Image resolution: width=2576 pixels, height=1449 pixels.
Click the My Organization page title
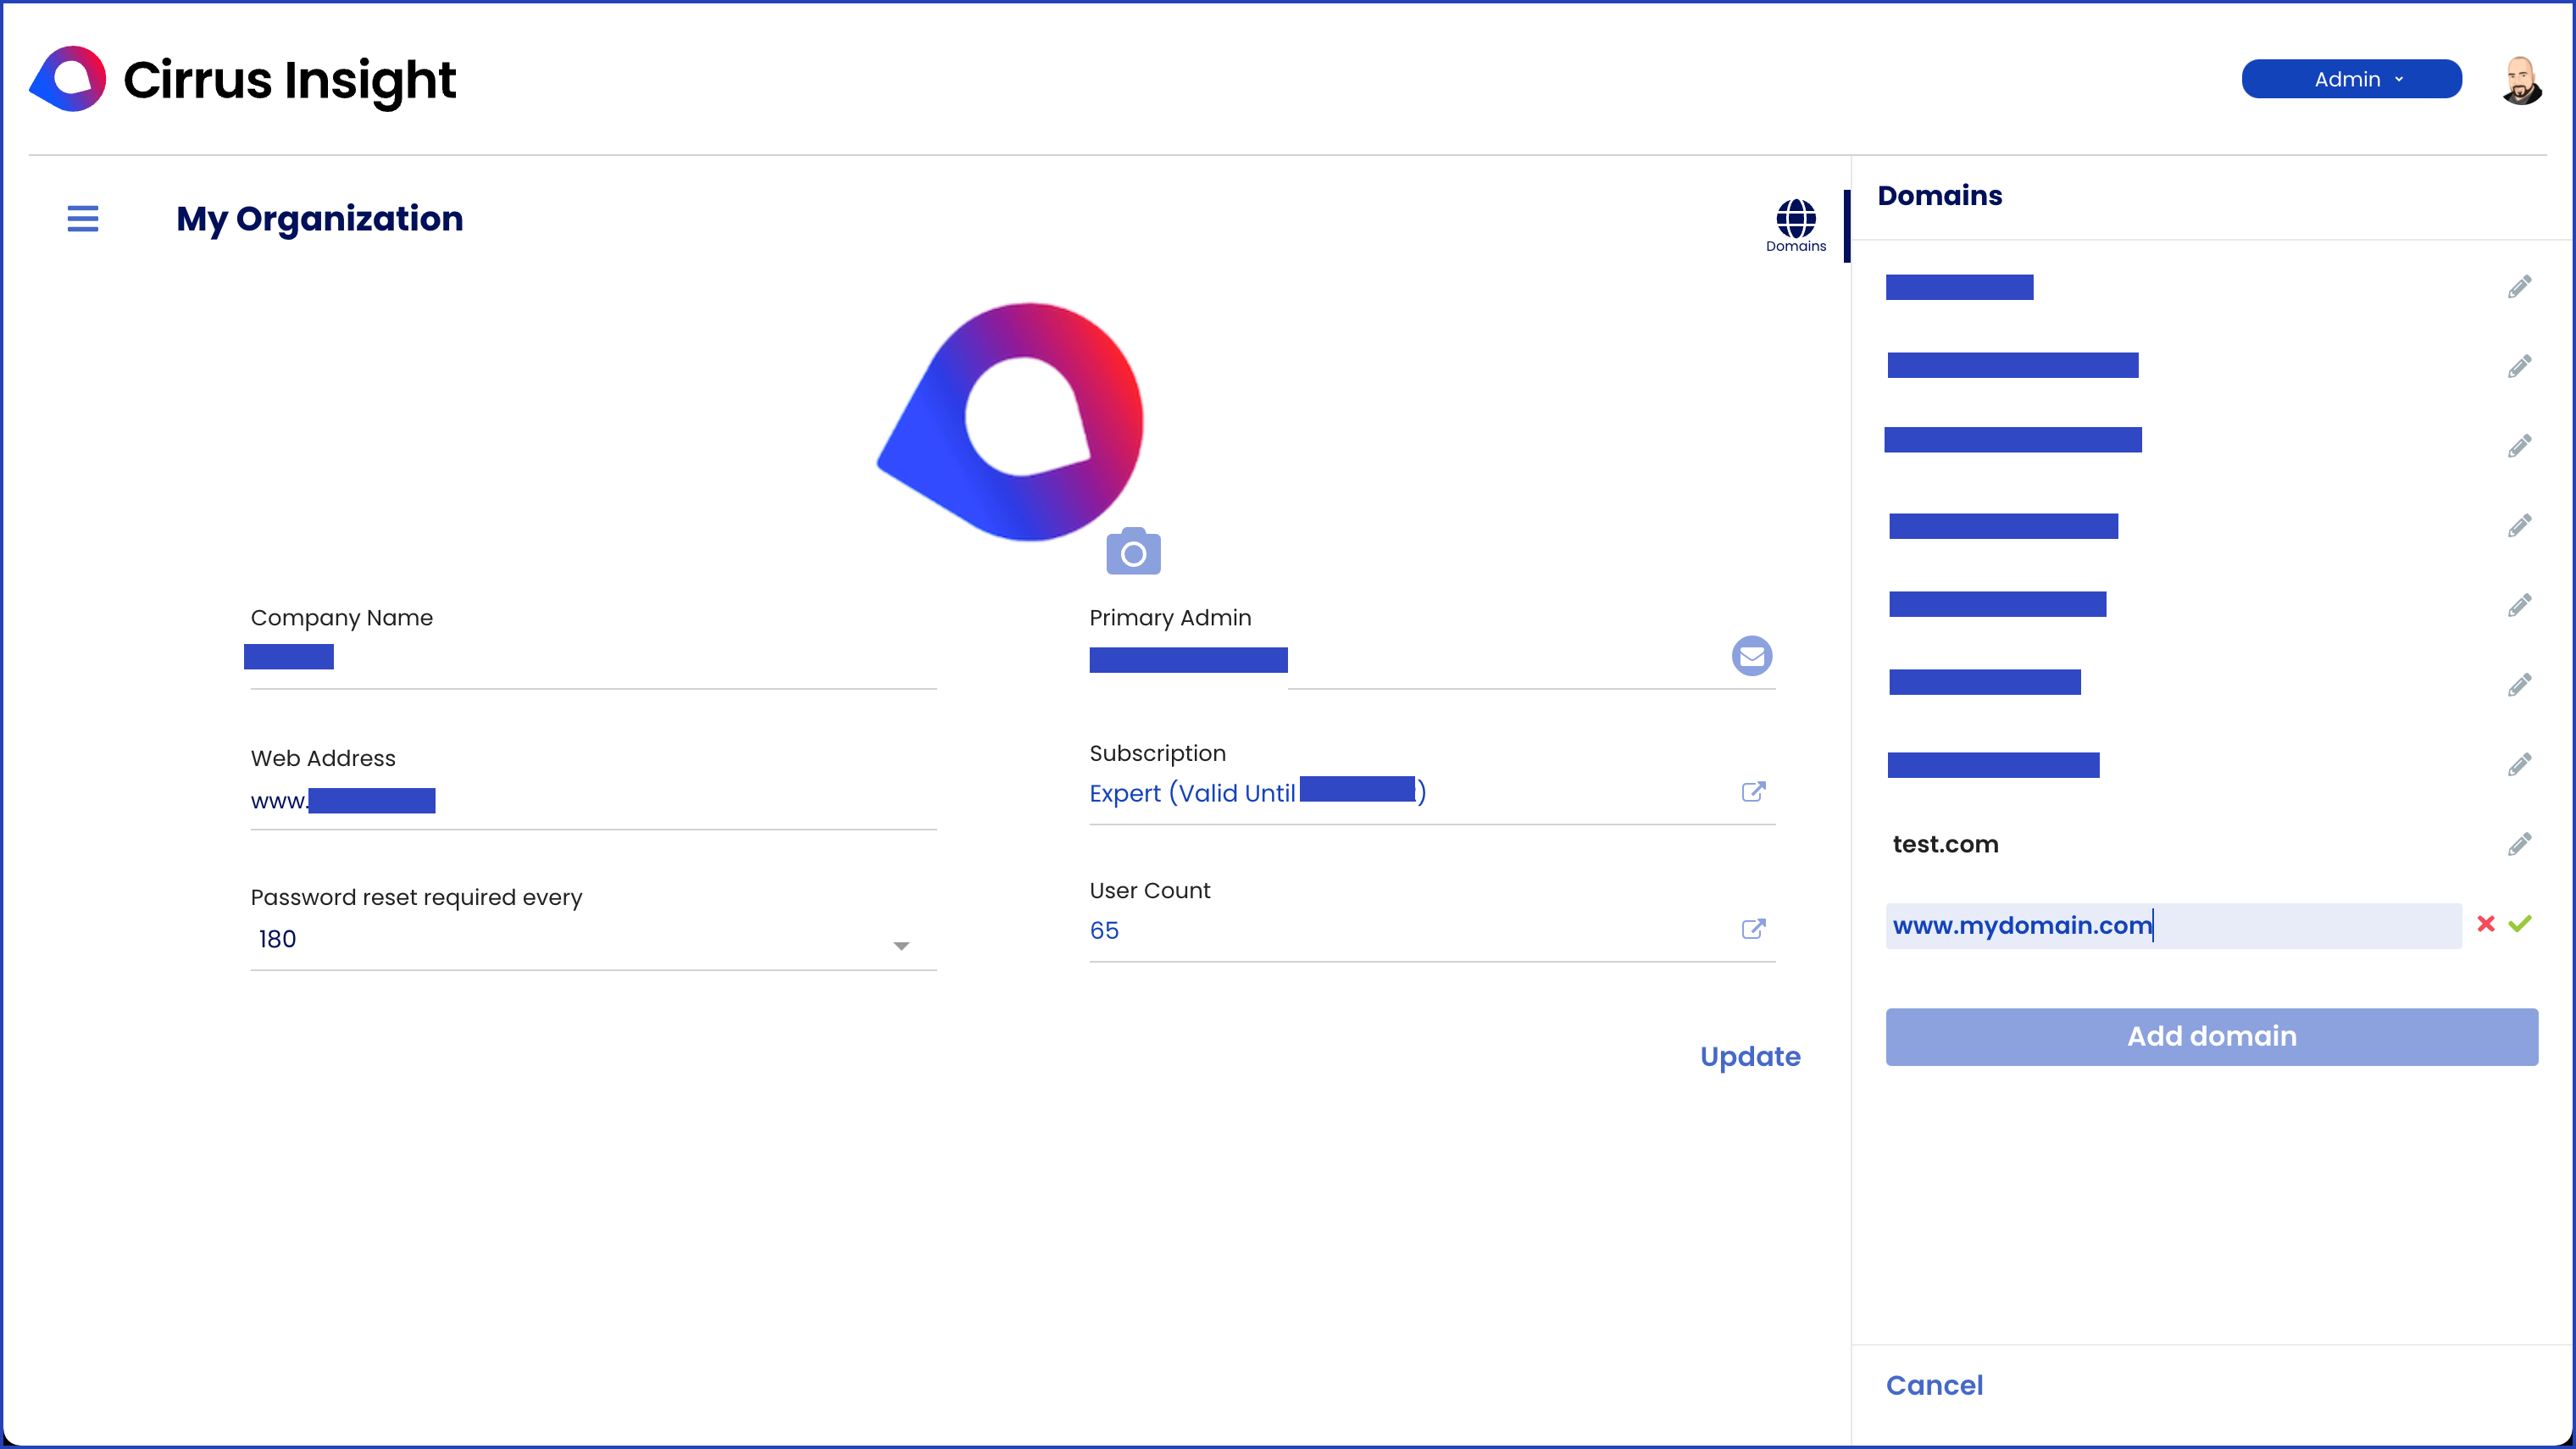[319, 219]
